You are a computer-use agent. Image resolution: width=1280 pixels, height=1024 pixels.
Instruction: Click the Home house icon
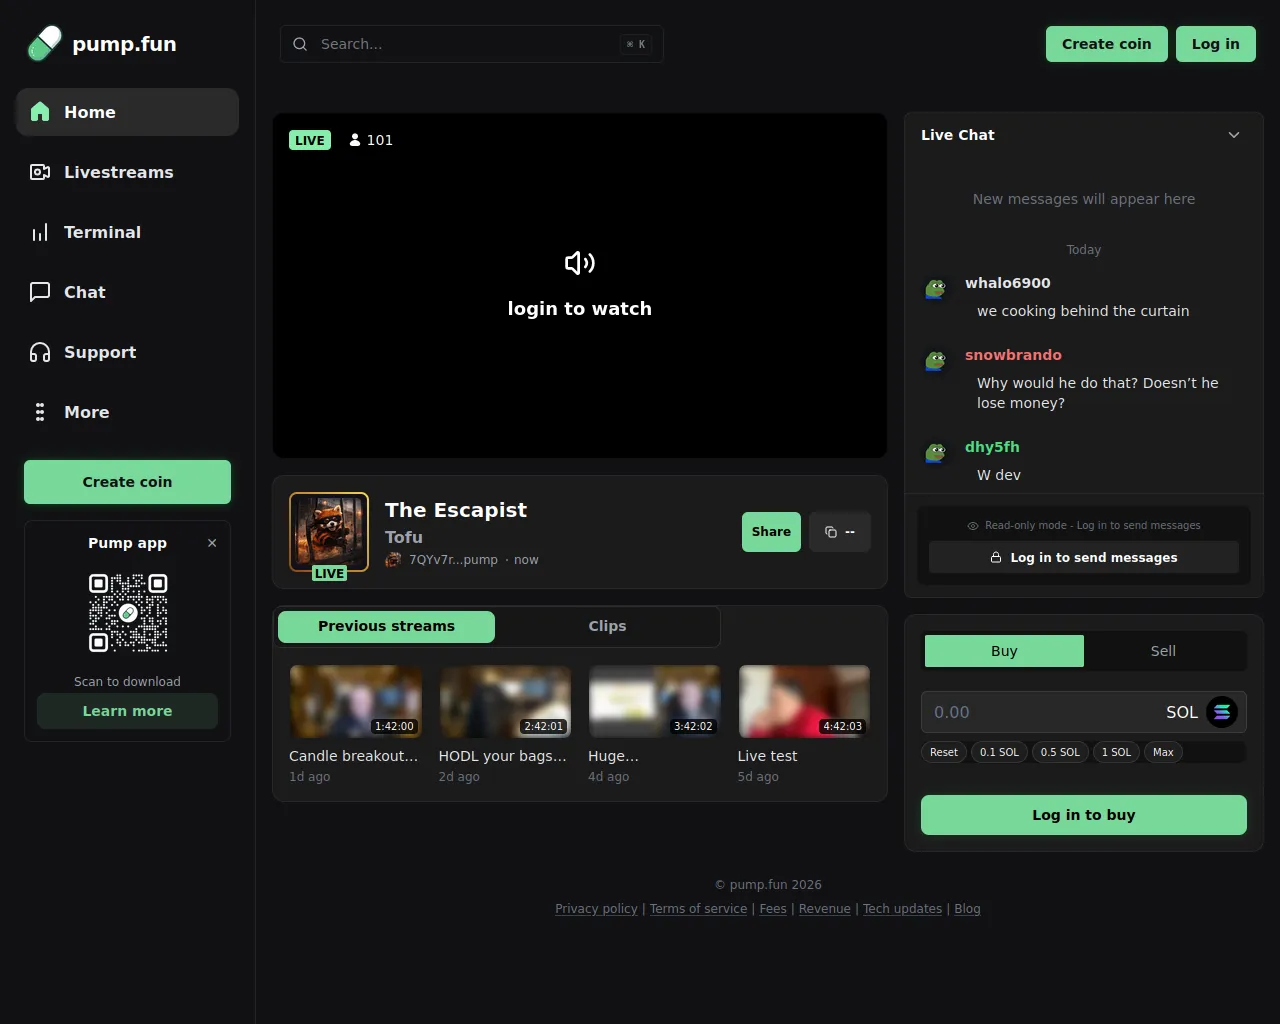coord(40,112)
